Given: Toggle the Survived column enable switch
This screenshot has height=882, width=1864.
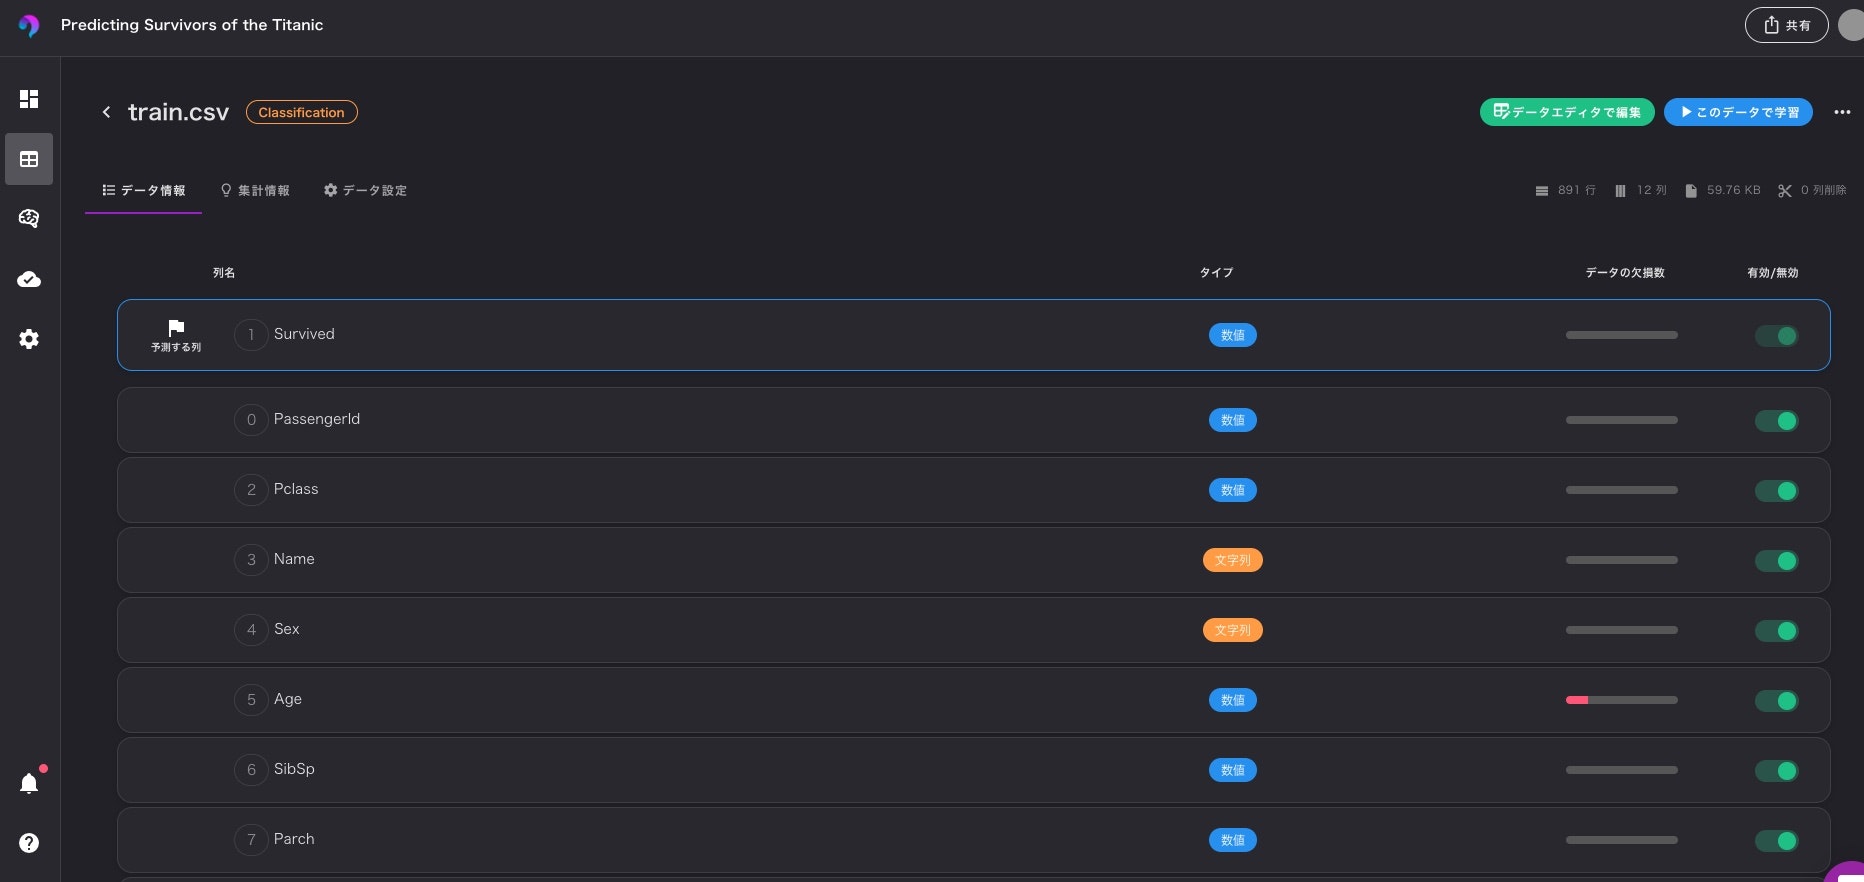Looking at the screenshot, I should coord(1777,336).
